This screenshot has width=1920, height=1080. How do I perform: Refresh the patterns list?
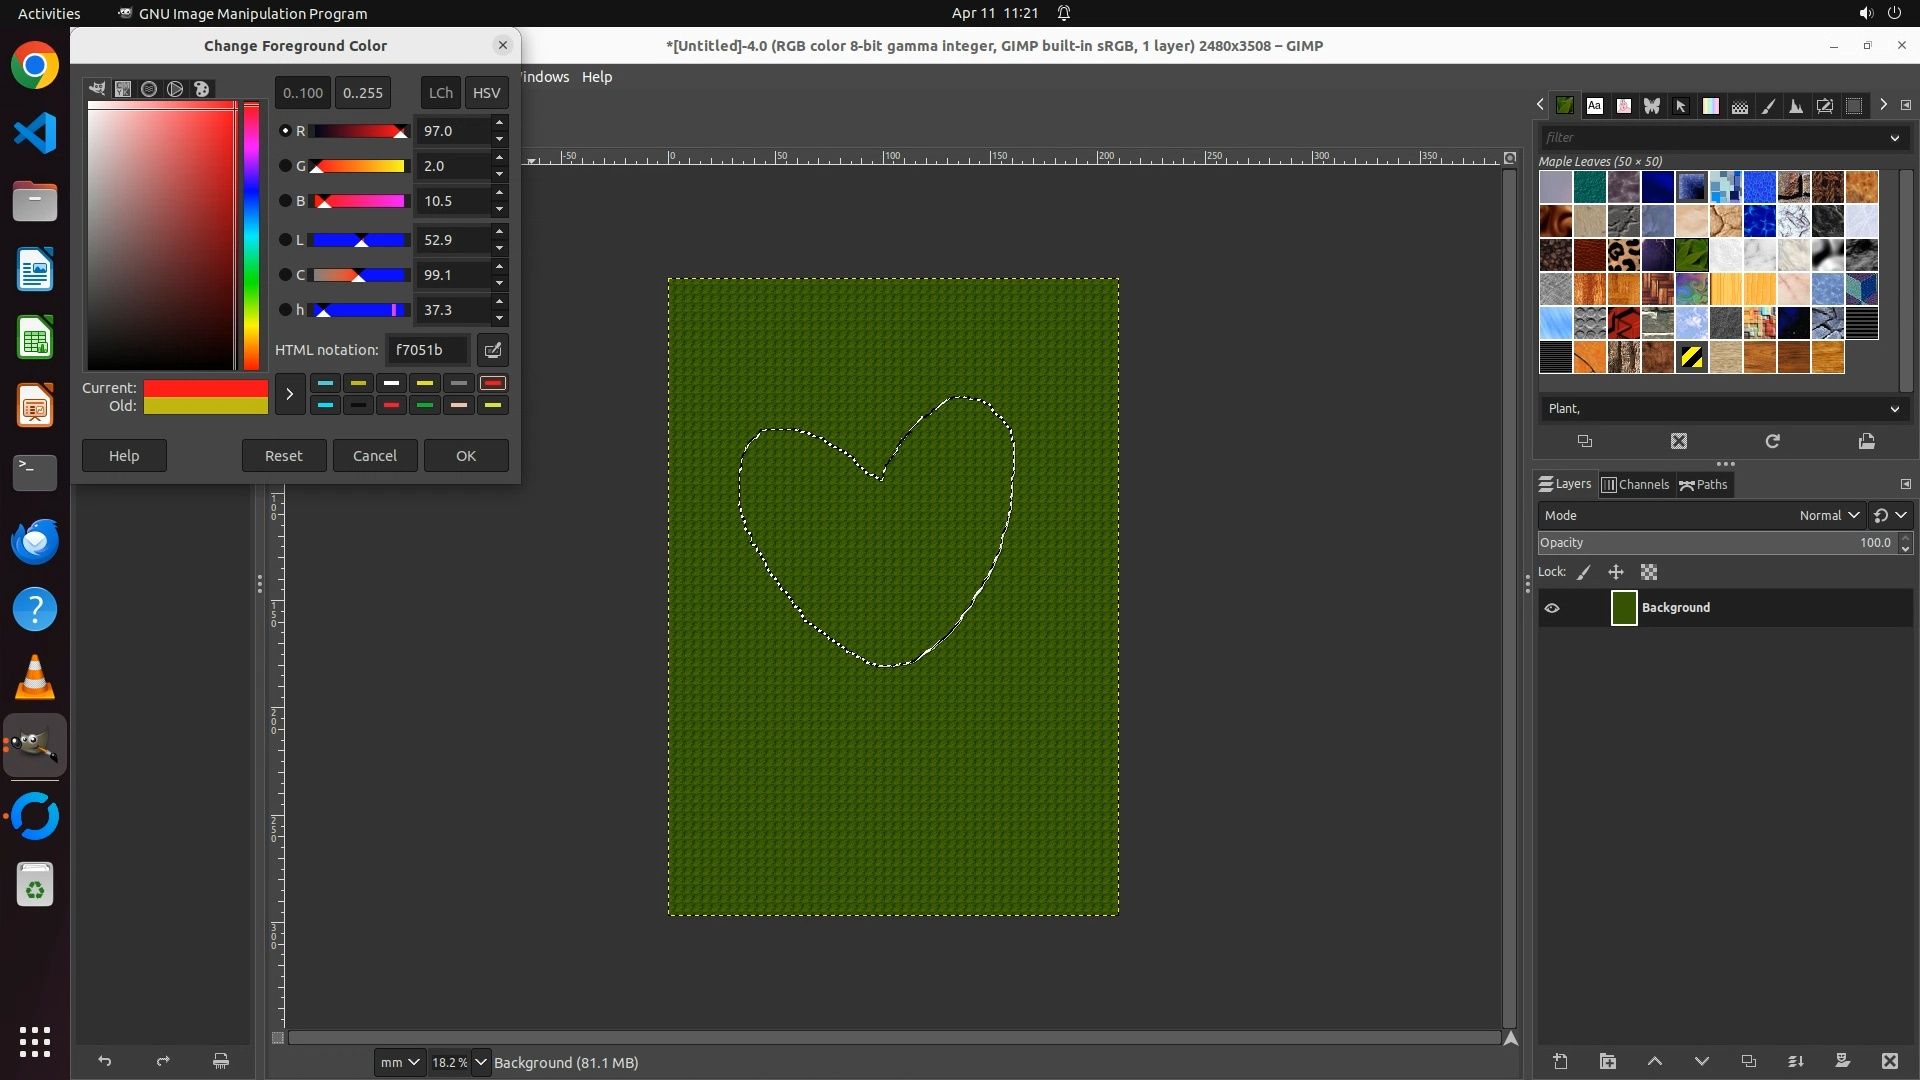pos(1772,441)
